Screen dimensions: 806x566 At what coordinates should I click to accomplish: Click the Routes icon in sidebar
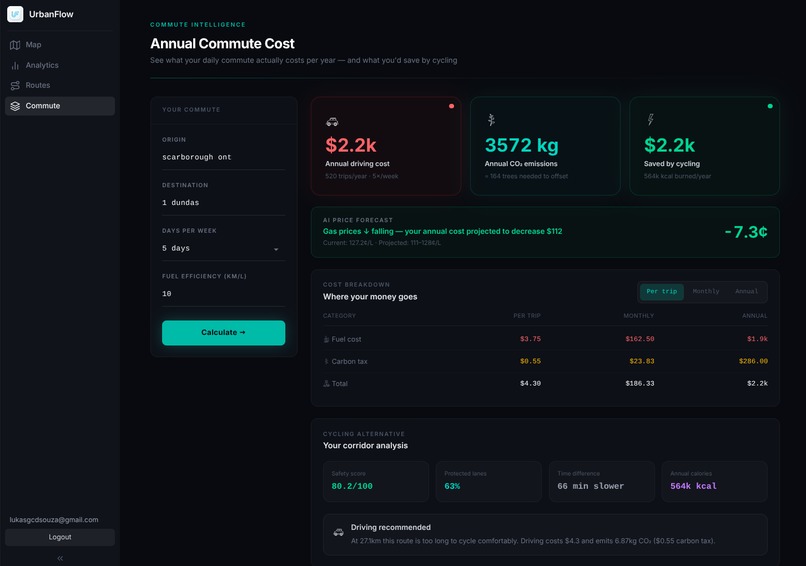(15, 85)
